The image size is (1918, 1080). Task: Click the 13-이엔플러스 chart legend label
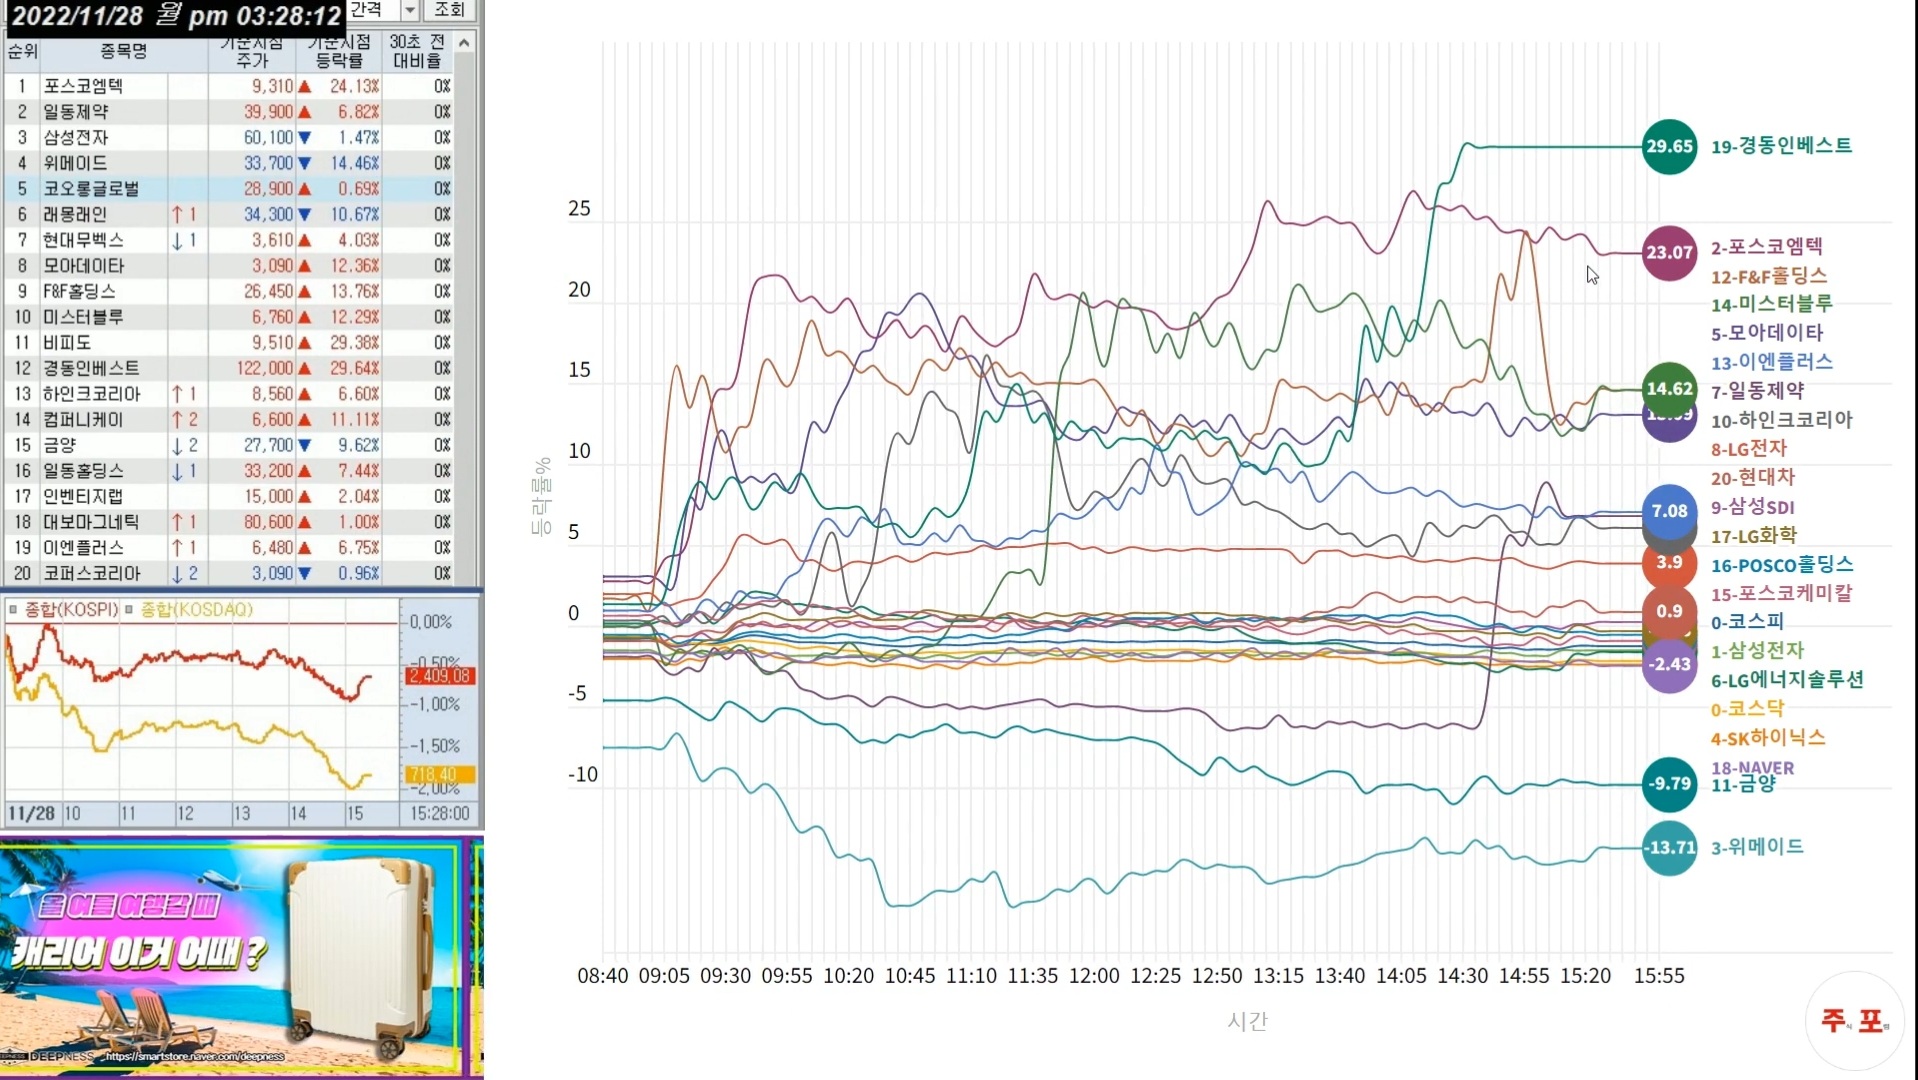tap(1771, 362)
